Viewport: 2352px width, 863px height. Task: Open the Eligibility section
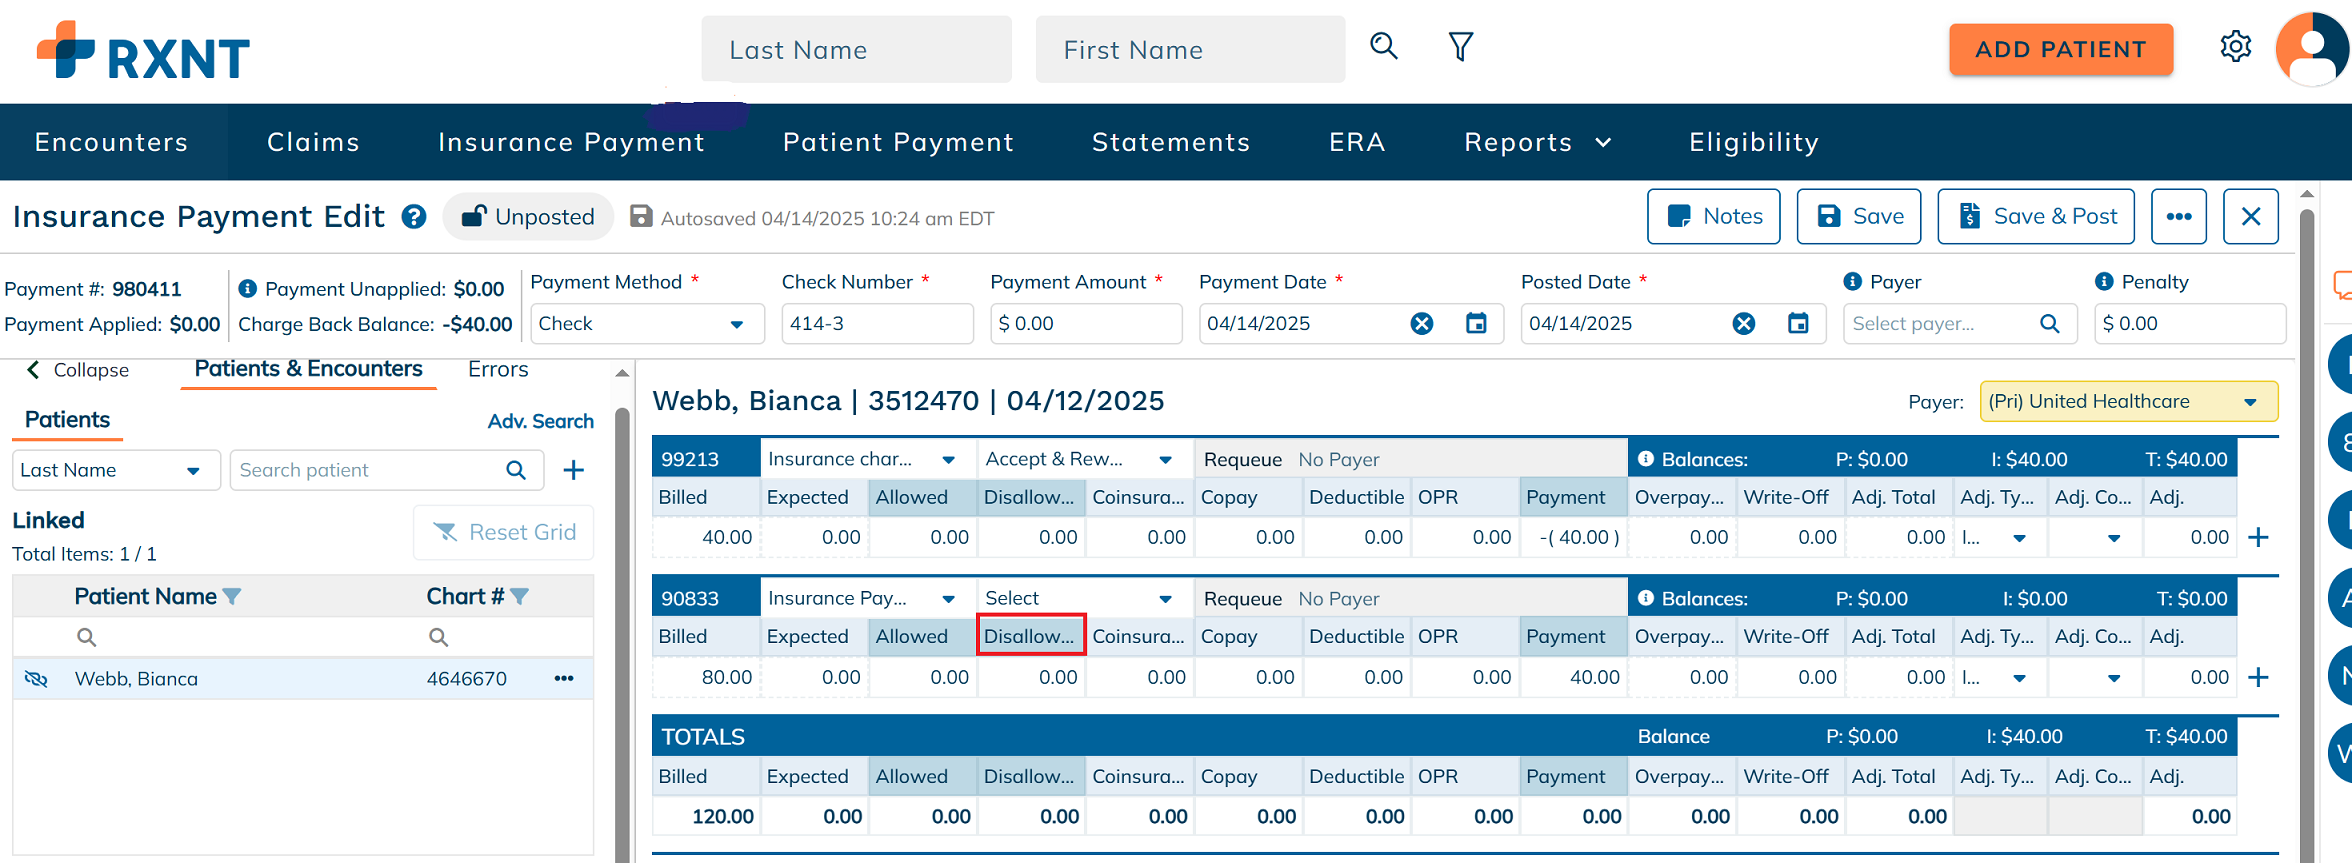[1754, 142]
